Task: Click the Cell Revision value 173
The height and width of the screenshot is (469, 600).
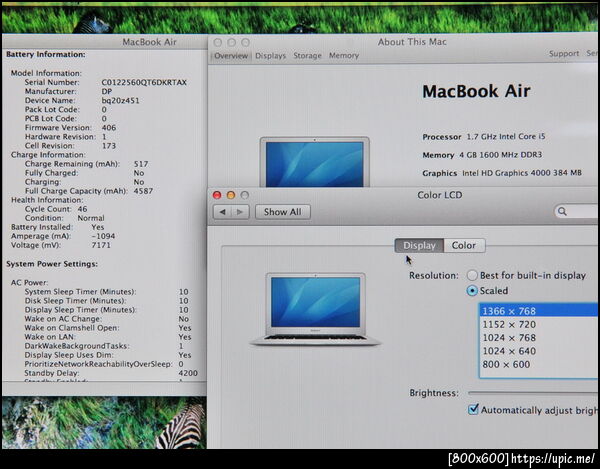Action: 109,146
